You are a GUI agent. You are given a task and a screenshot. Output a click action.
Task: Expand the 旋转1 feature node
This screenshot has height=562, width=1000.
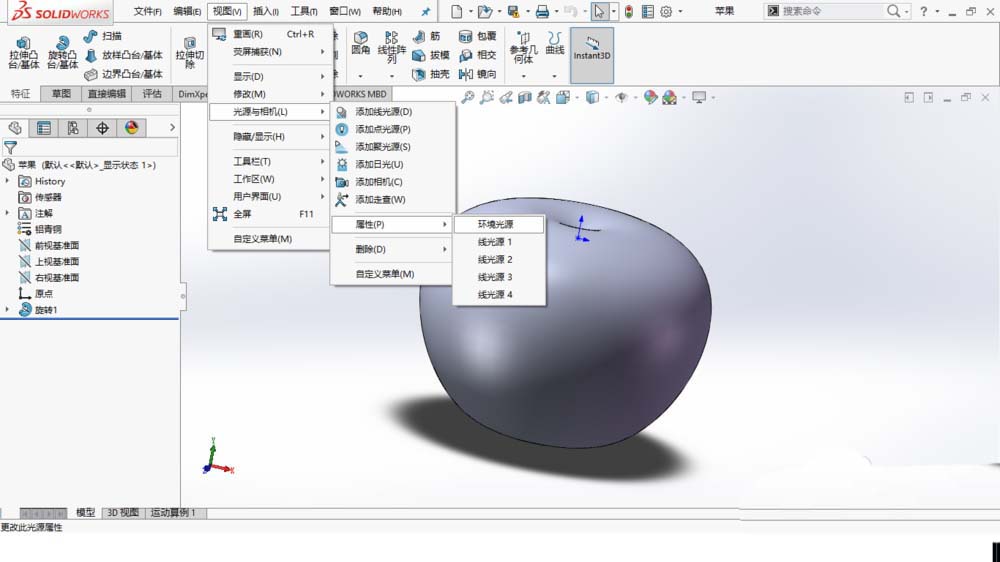tap(8, 309)
